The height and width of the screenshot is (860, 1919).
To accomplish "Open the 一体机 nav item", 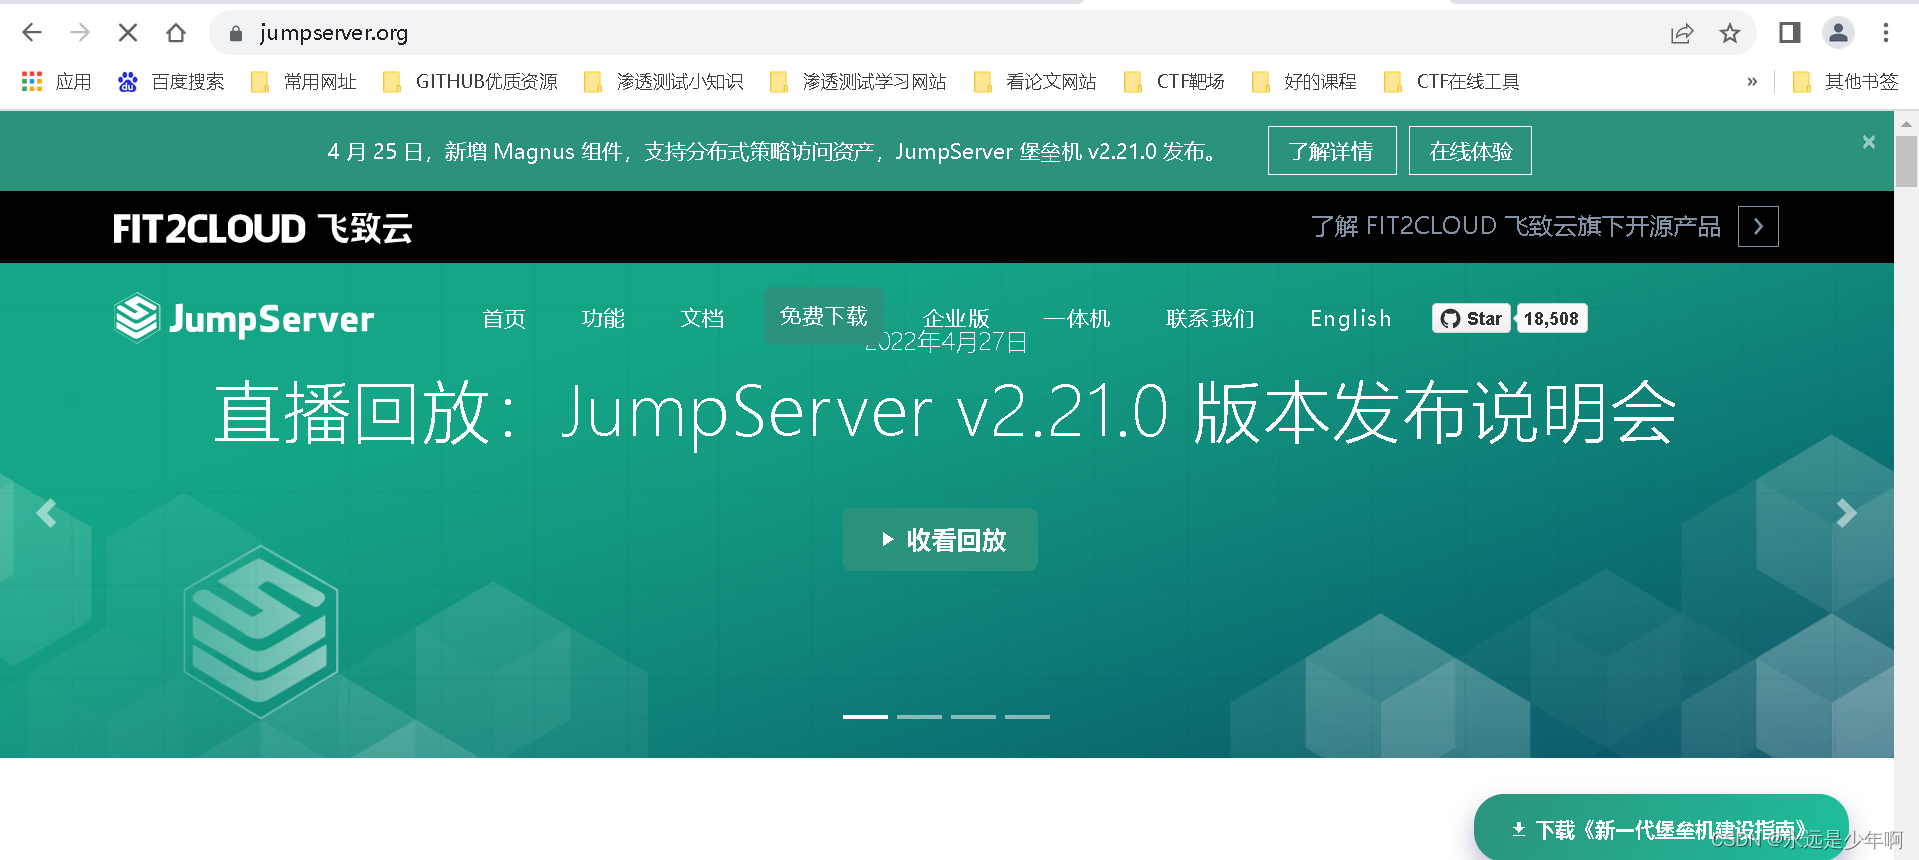I will 1077,318.
